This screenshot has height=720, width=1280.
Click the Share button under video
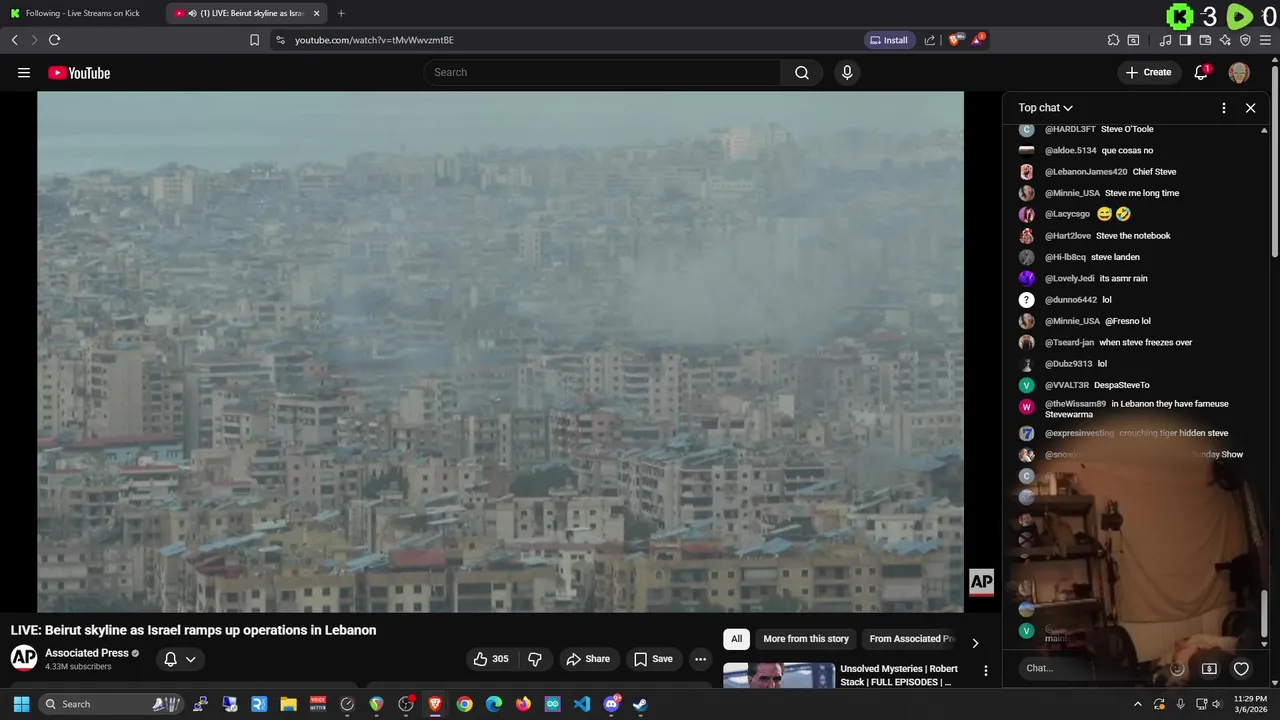588,659
